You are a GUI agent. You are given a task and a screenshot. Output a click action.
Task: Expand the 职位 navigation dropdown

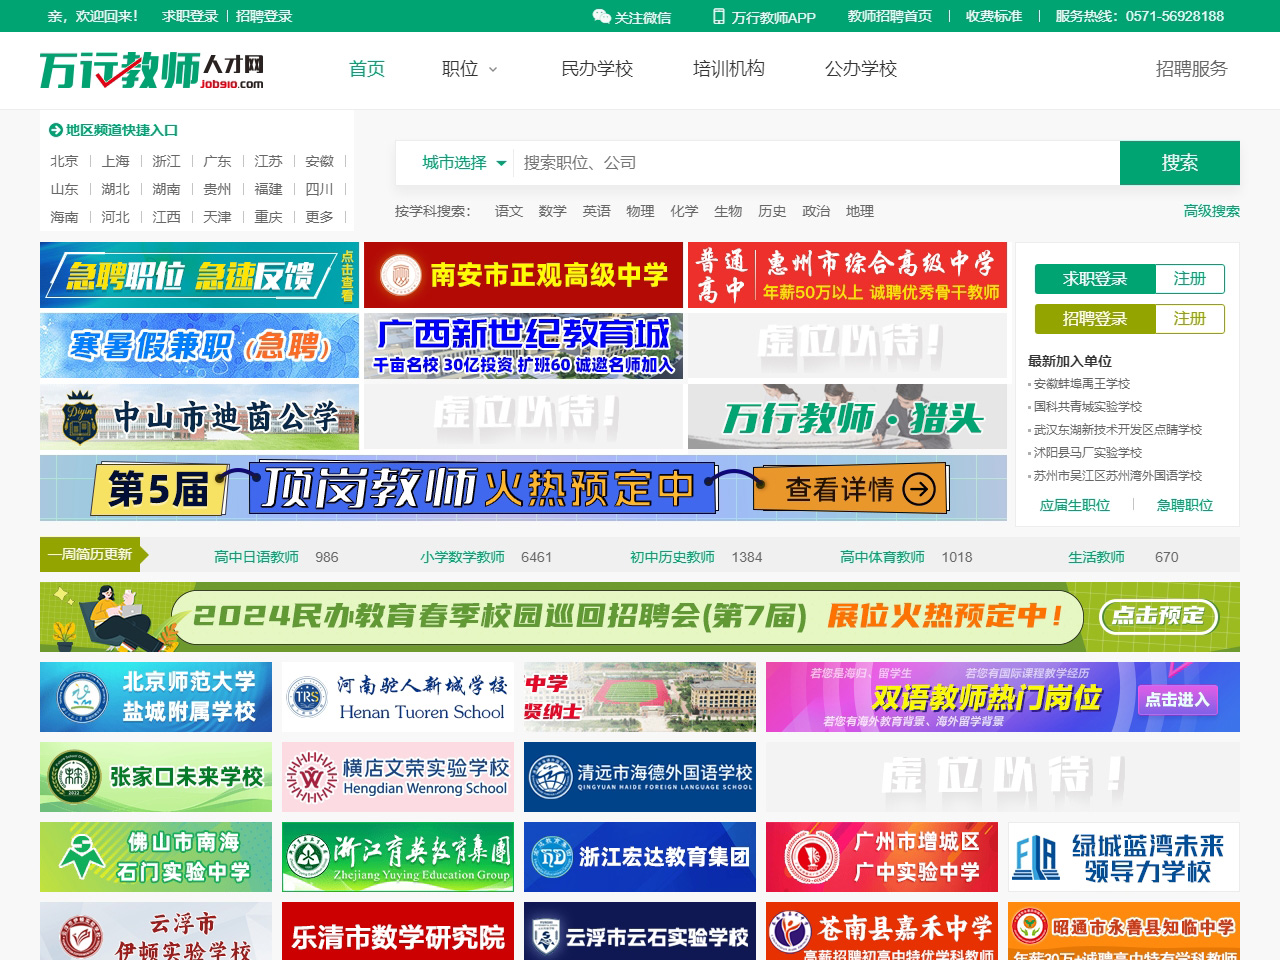click(x=469, y=69)
